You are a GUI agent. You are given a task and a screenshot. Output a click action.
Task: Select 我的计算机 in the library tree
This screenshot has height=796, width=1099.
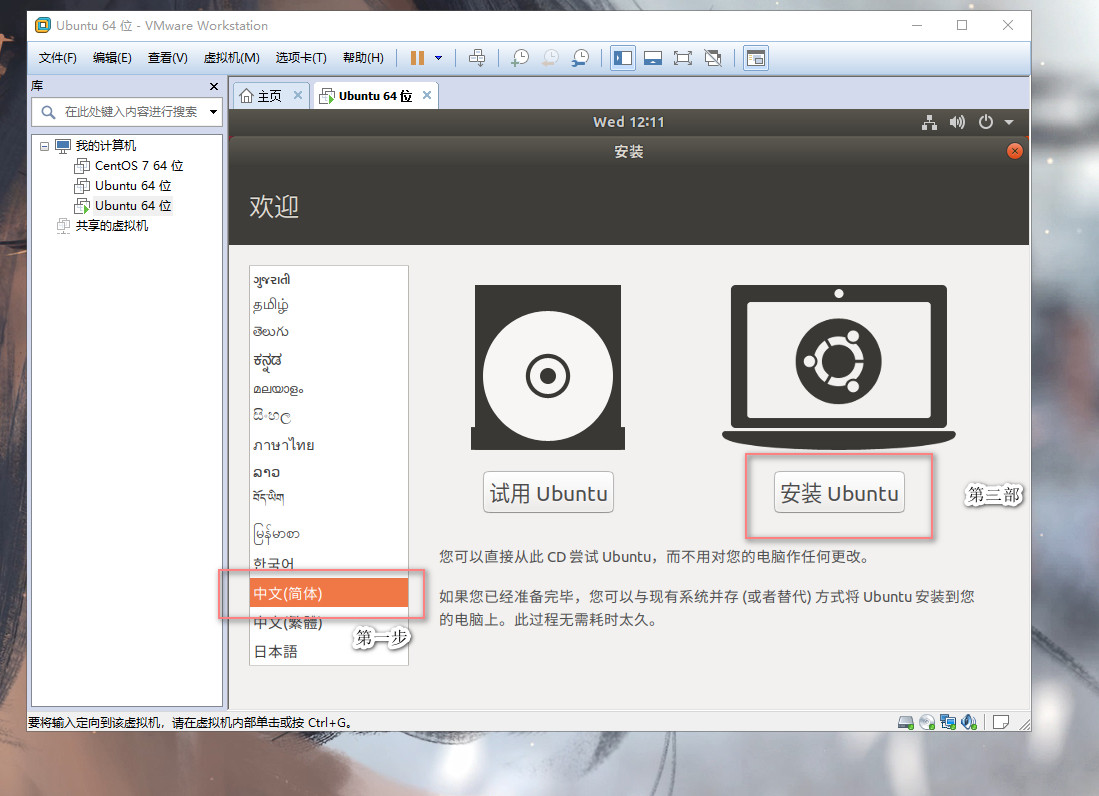[106, 146]
